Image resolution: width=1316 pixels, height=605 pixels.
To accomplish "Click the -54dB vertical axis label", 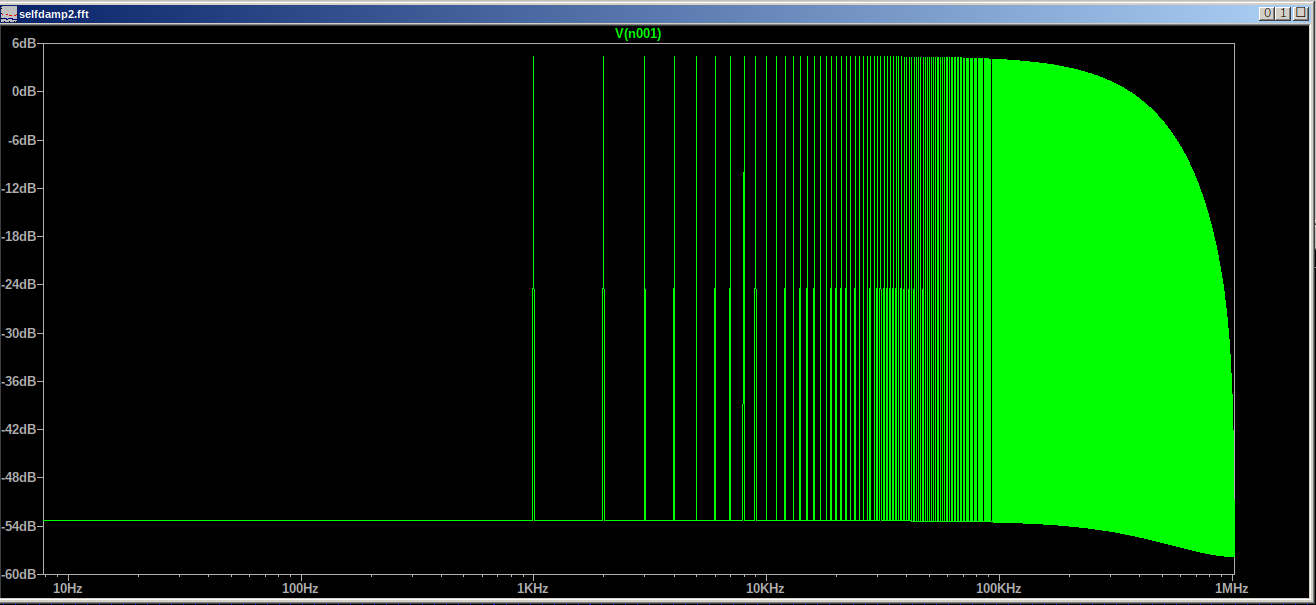I will (20, 526).
